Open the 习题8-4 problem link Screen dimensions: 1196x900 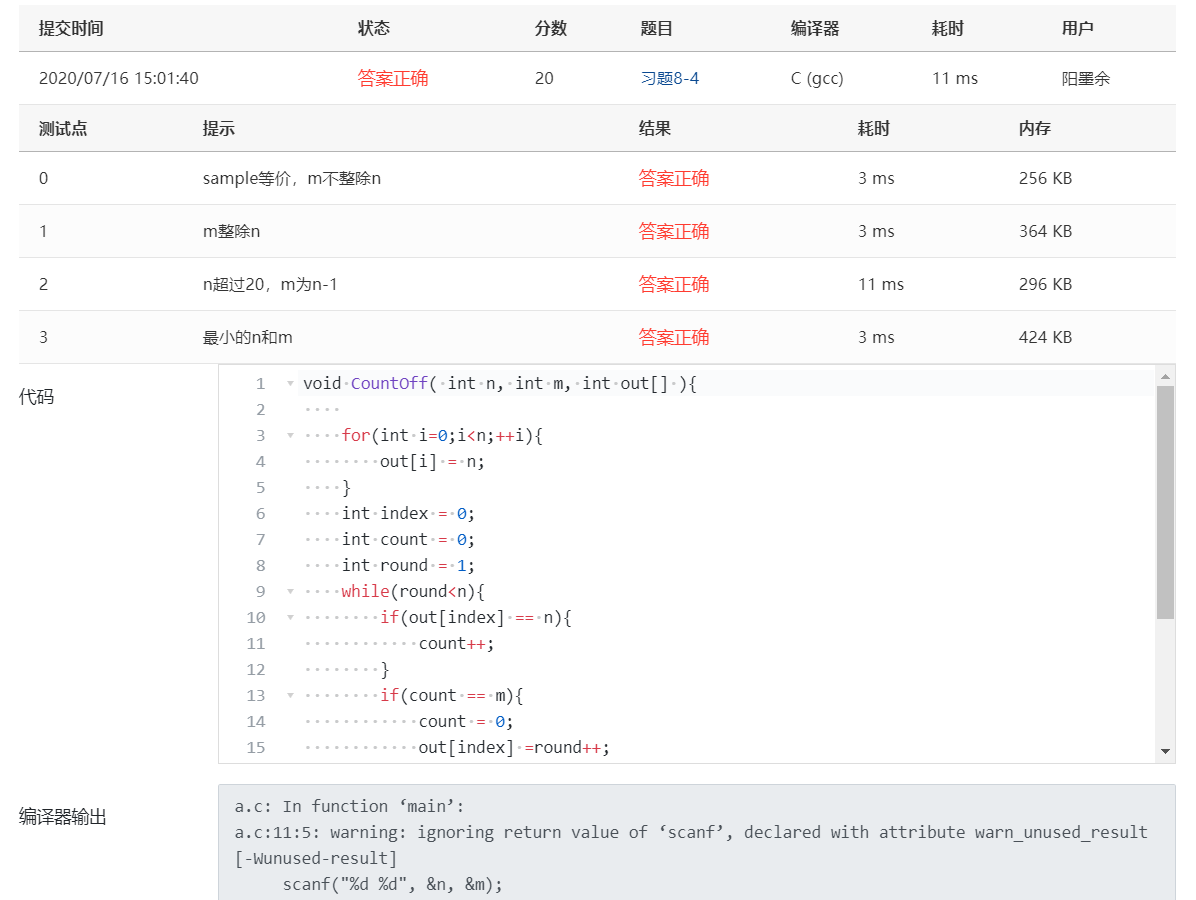tap(669, 77)
